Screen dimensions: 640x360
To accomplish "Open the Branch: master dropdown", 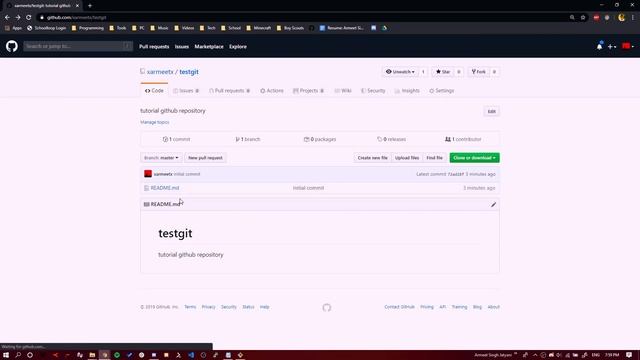I will [x=161, y=158].
